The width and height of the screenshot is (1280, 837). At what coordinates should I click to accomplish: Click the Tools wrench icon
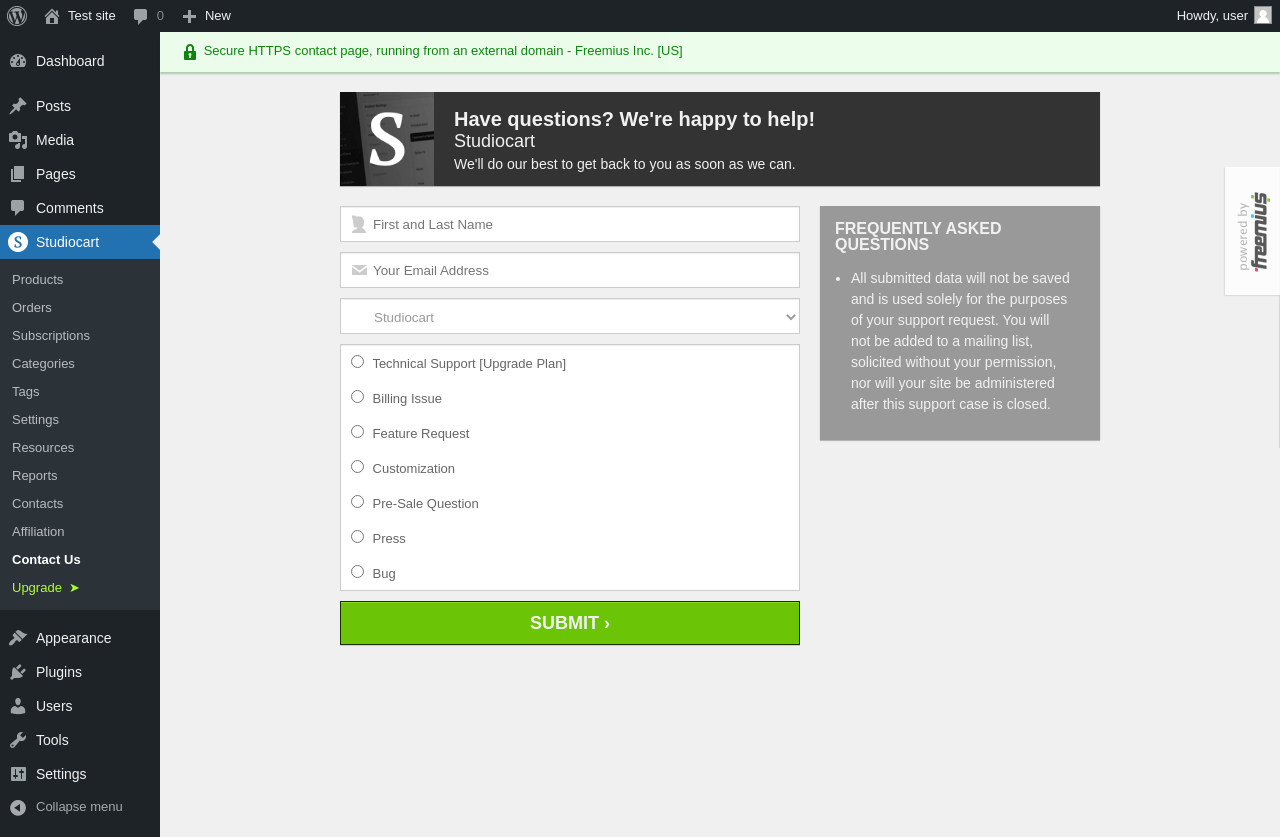[18, 740]
